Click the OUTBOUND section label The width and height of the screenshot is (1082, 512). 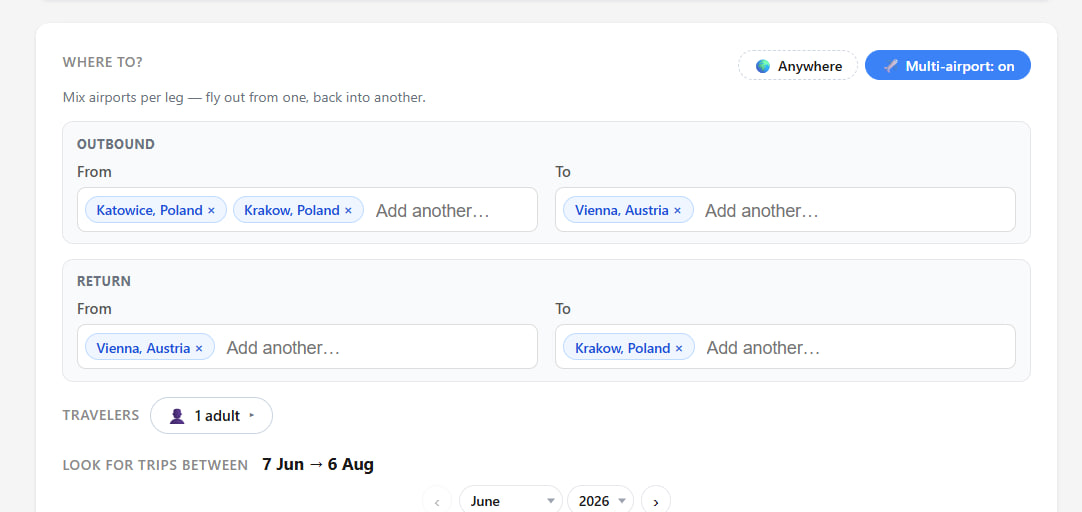116,144
